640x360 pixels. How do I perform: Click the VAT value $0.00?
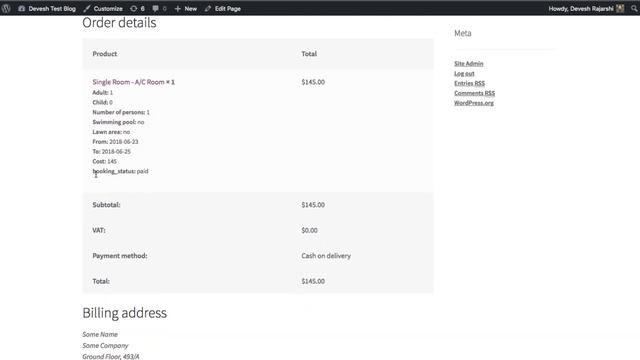[x=309, y=230]
